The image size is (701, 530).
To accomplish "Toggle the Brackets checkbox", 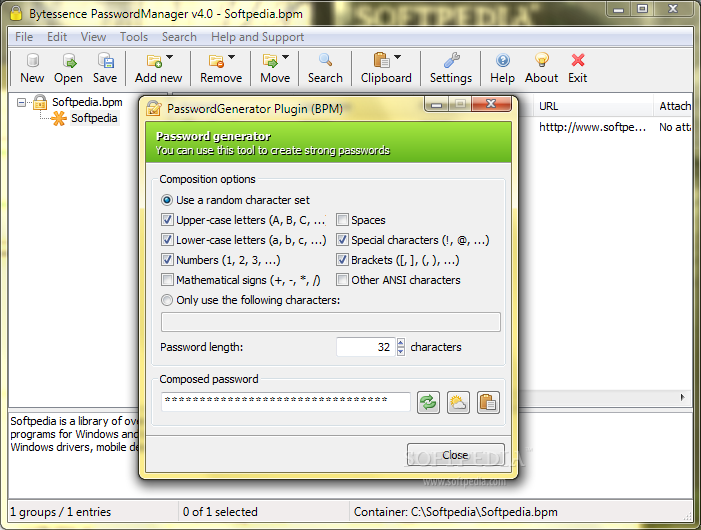I will [x=342, y=260].
